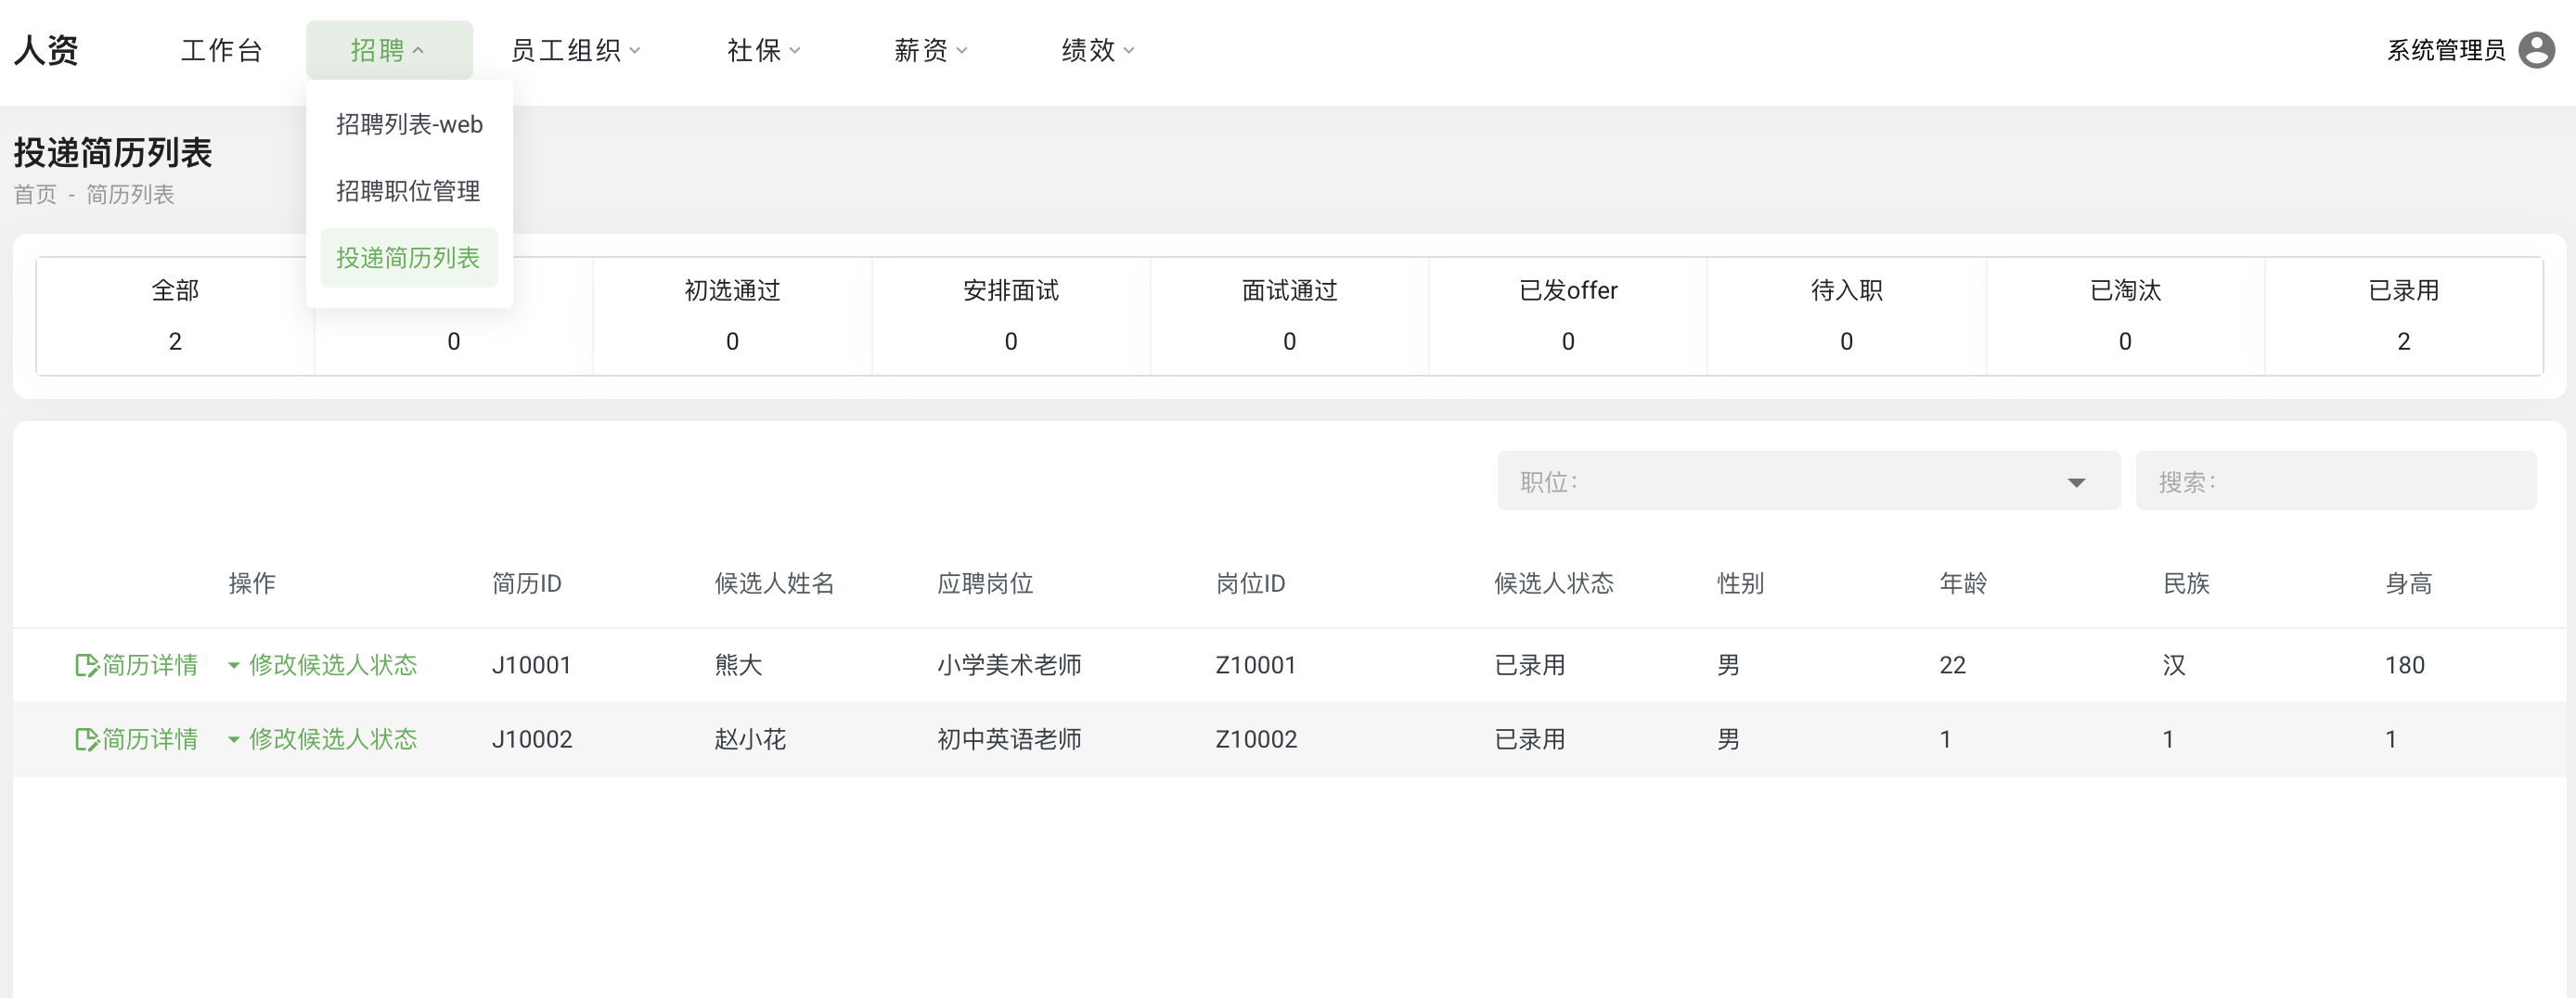Show 安排面试 candidates tab
The image size is (2576, 998).
click(1010, 315)
